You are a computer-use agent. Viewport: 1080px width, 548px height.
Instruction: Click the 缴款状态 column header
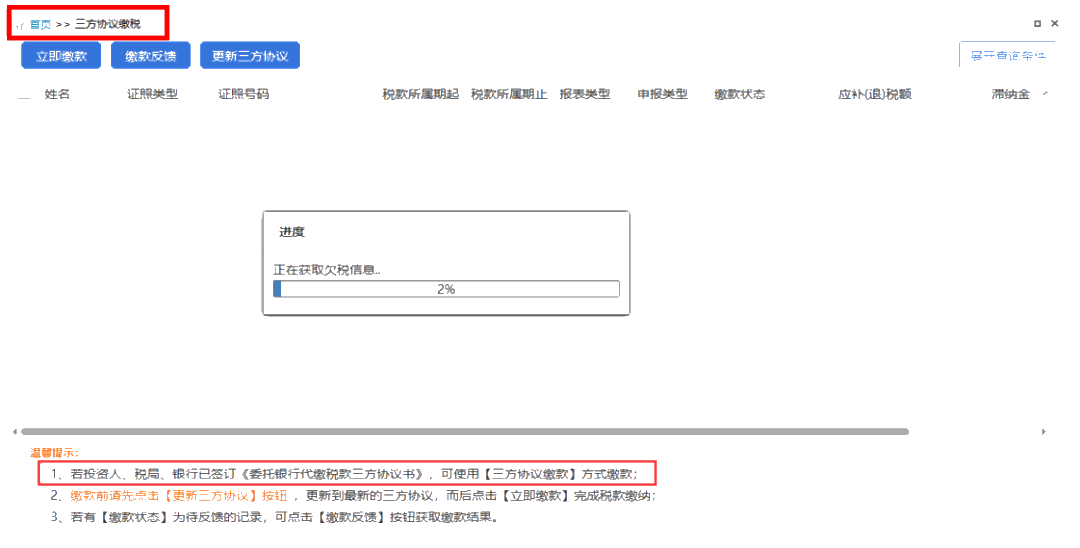[x=740, y=94]
